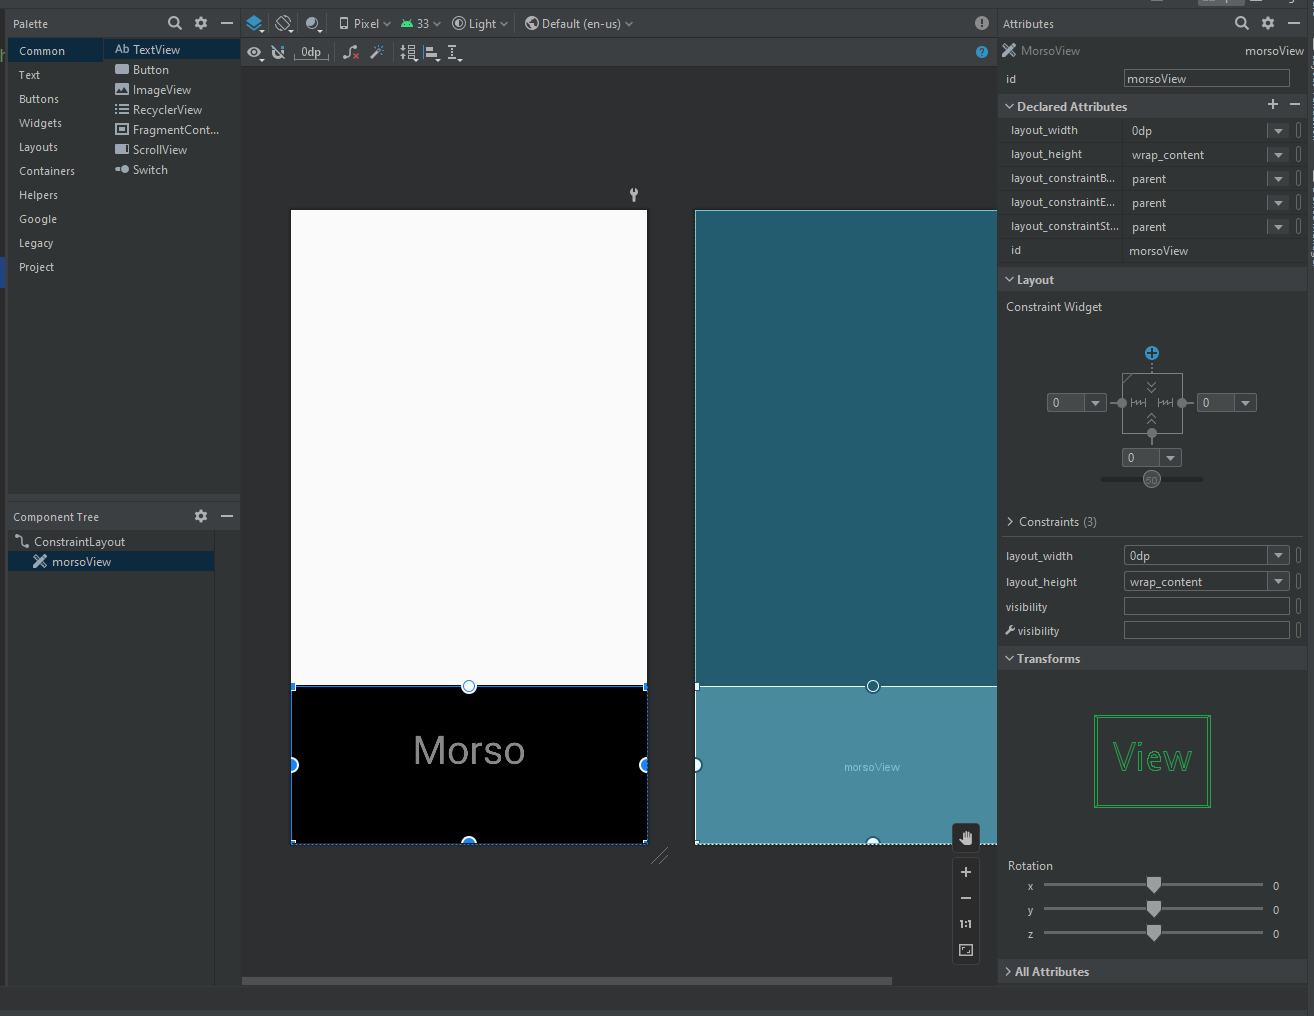Choose Switch from the palette
Screen dimensions: 1314x1016
[x=172, y=170]
